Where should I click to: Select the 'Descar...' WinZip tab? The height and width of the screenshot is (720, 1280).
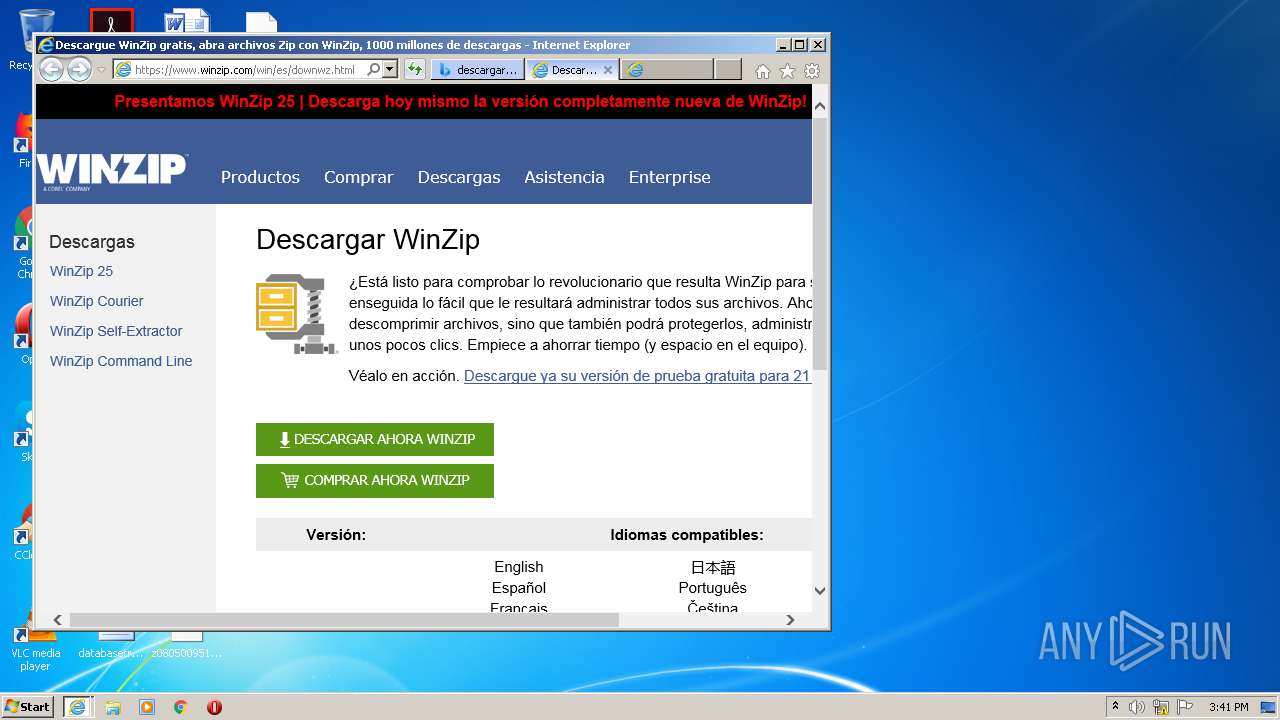click(x=566, y=70)
